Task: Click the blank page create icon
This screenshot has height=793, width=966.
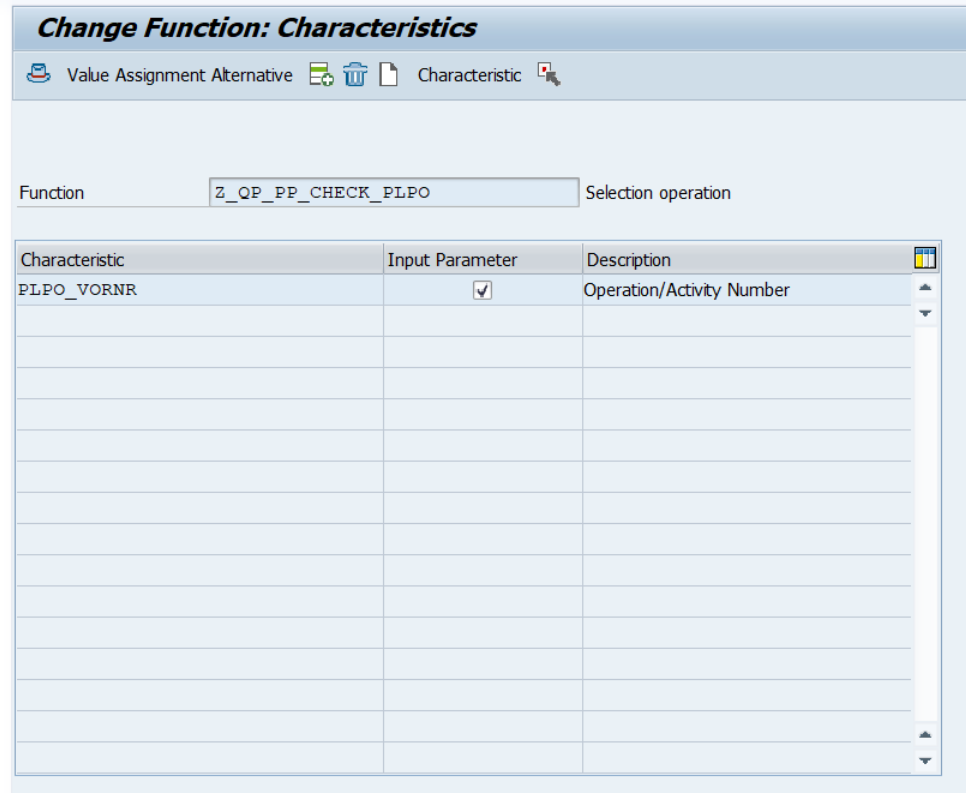Action: [x=388, y=75]
